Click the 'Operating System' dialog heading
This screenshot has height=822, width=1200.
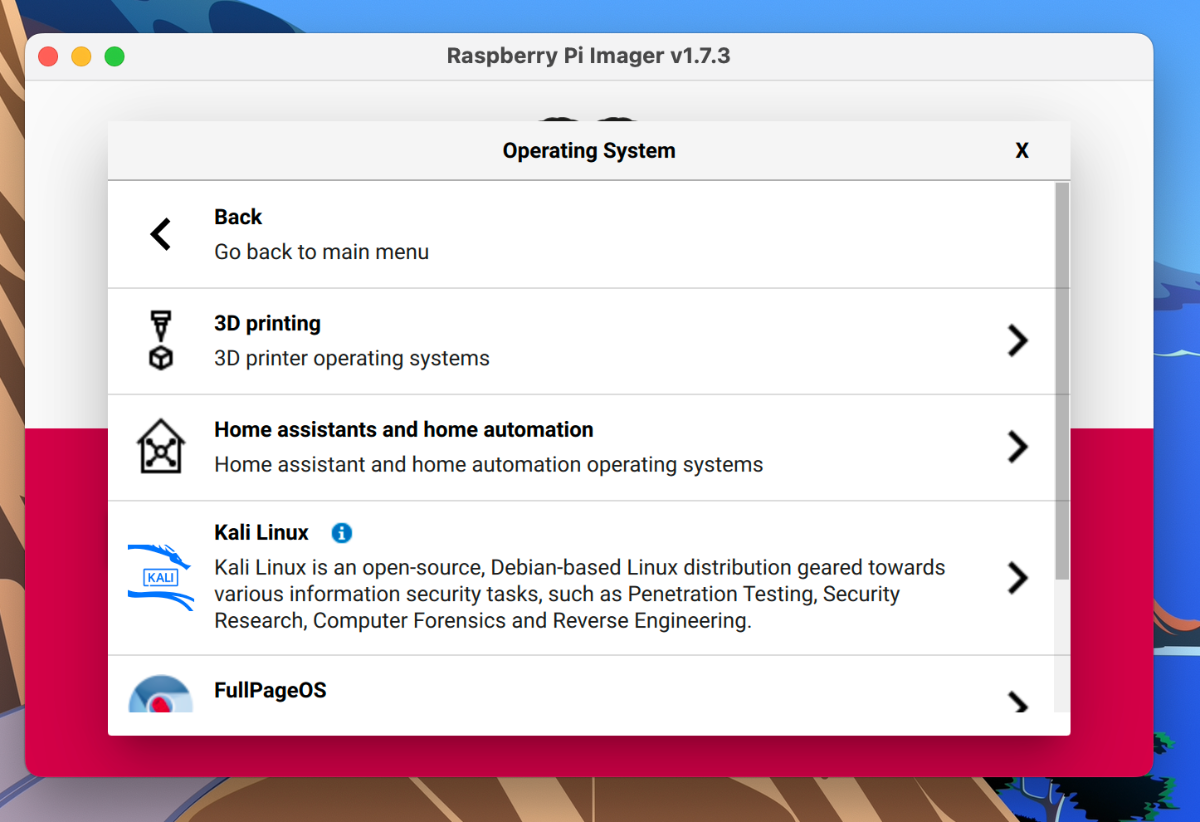point(589,151)
